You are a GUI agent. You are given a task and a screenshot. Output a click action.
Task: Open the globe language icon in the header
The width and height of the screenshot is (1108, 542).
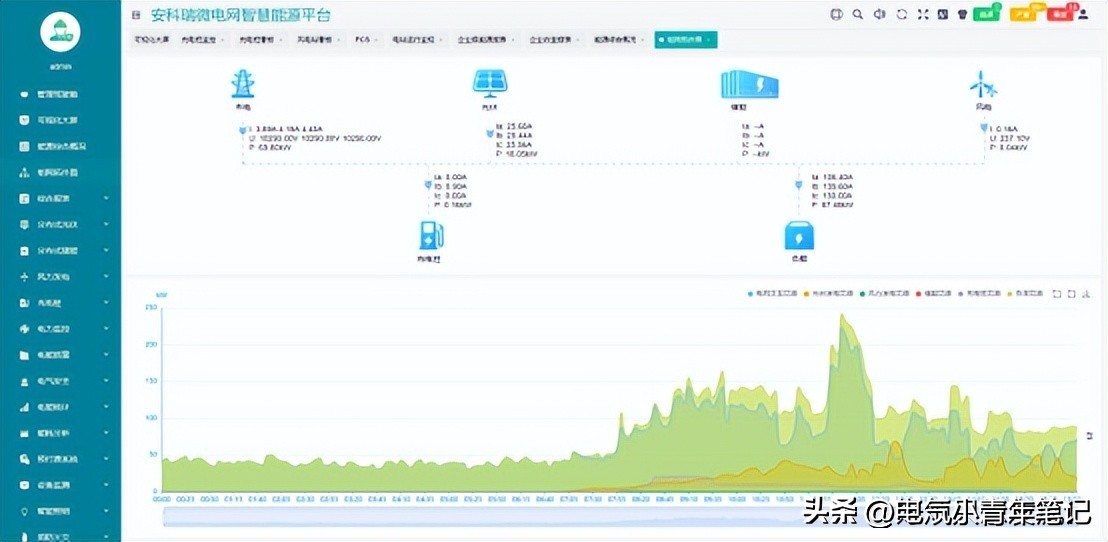(x=837, y=14)
